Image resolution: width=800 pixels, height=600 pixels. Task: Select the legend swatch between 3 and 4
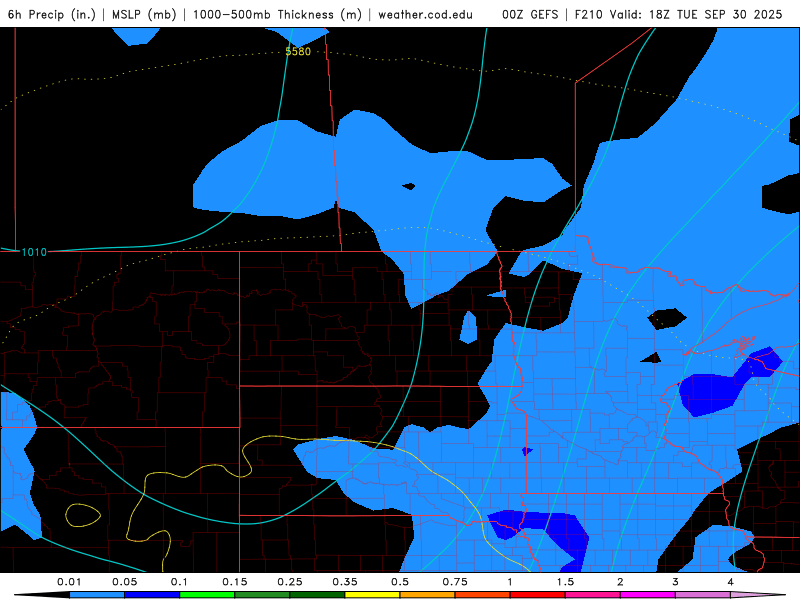pyautogui.click(x=703, y=595)
